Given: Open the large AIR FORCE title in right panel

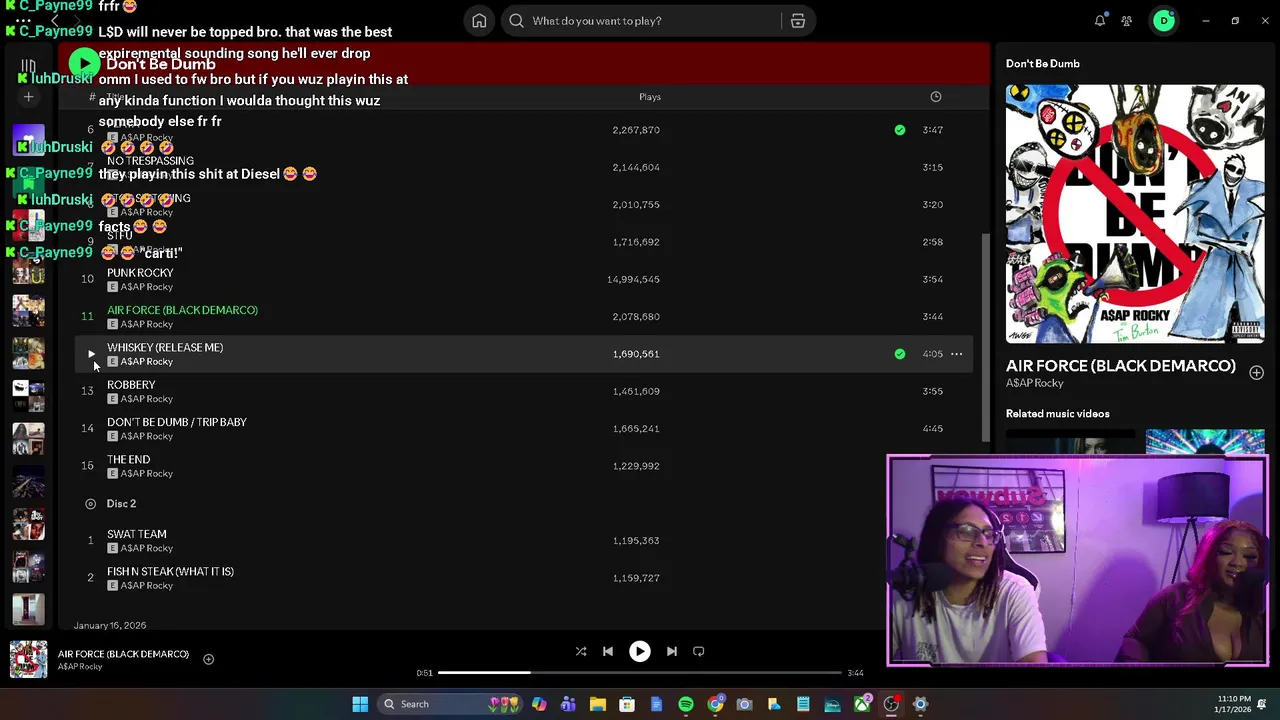Looking at the screenshot, I should (1120, 366).
